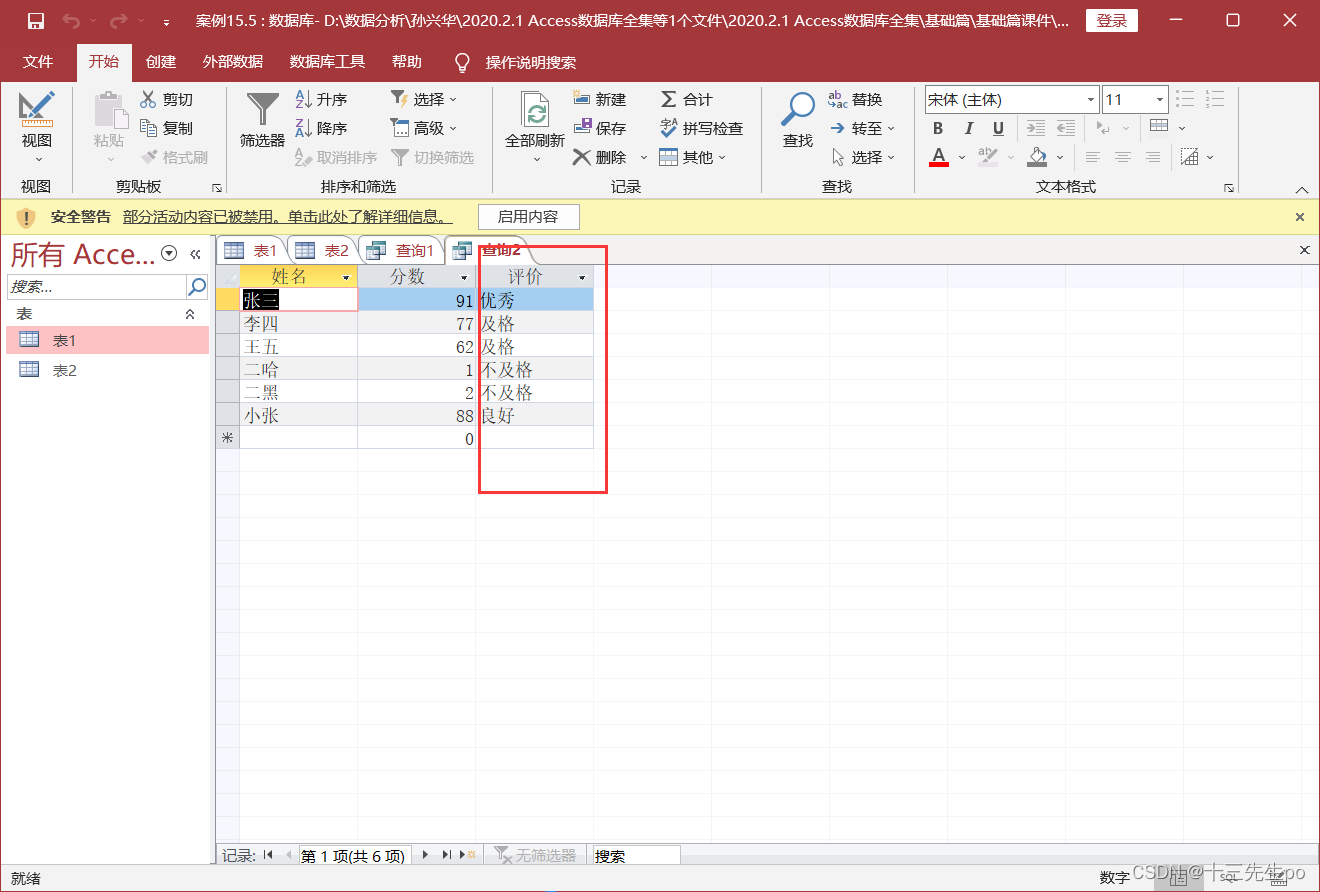1320x892 pixels.
Task: Click the numbered list icon
Action: coord(1215,99)
